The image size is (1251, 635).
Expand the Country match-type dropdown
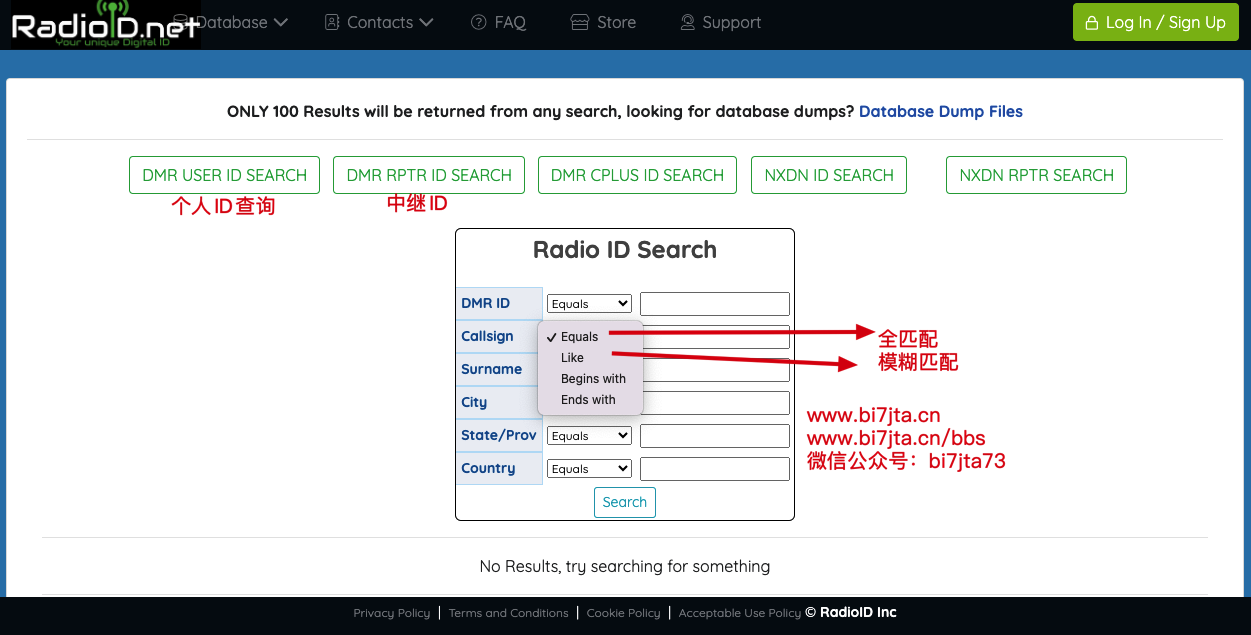589,469
